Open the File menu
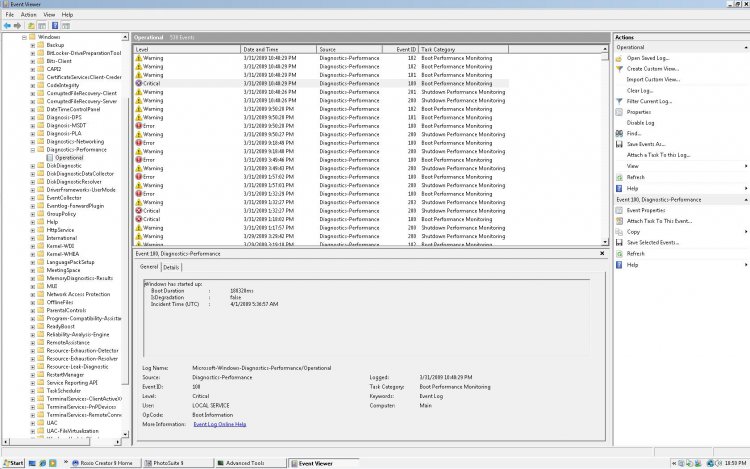This screenshot has width=750, height=469. click(10, 15)
